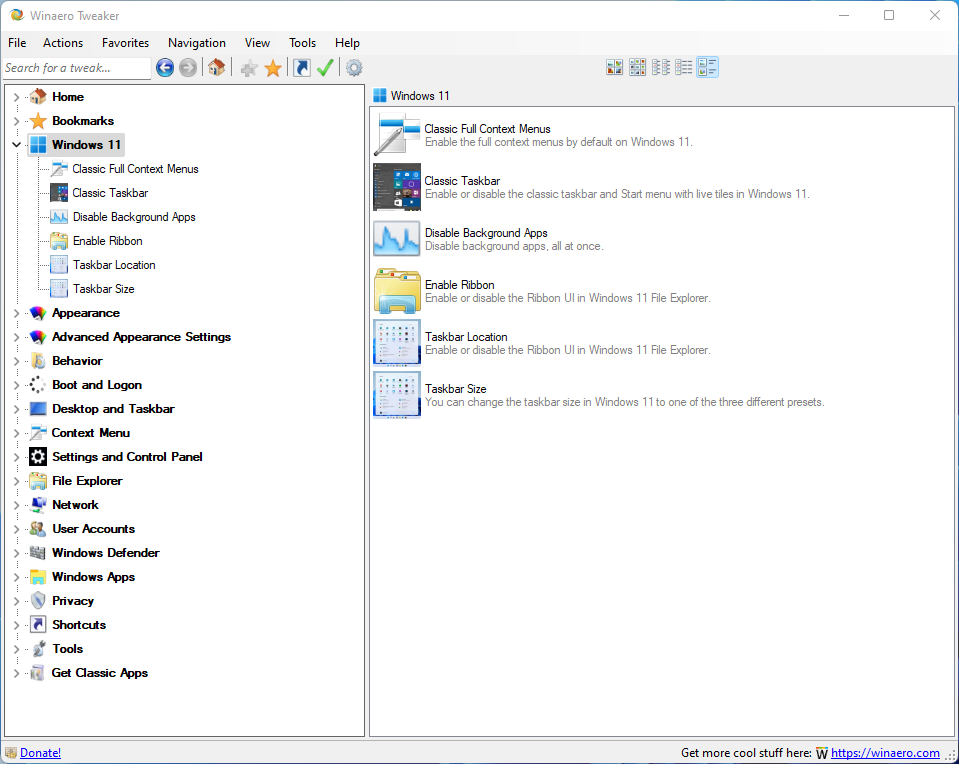Click Taskbar Size thumbnail in right pane

click(x=397, y=395)
